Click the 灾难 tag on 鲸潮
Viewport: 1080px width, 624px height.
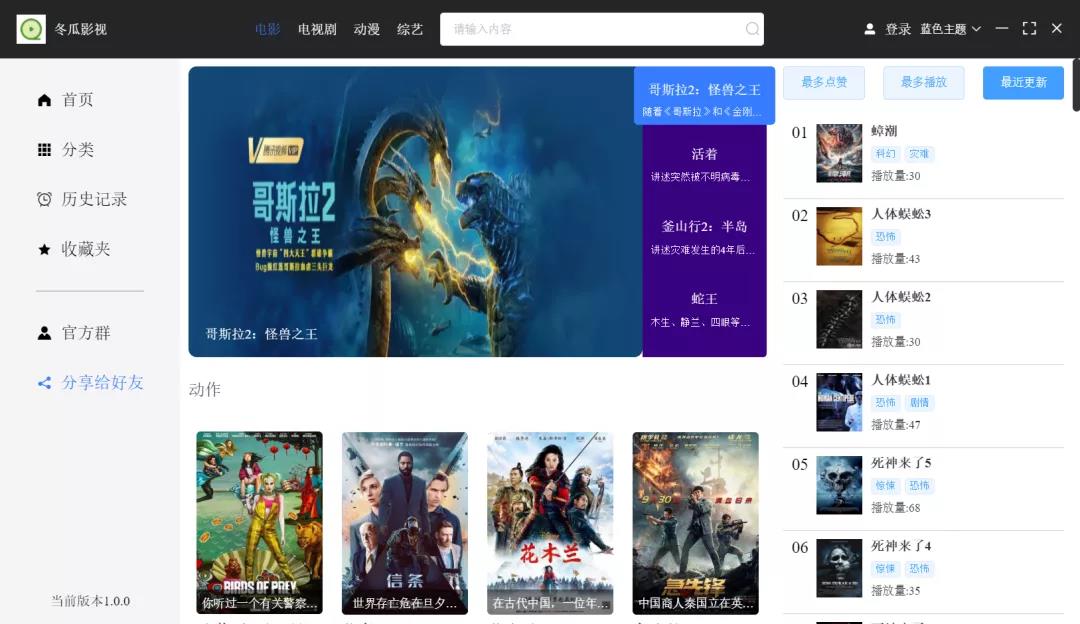click(919, 154)
